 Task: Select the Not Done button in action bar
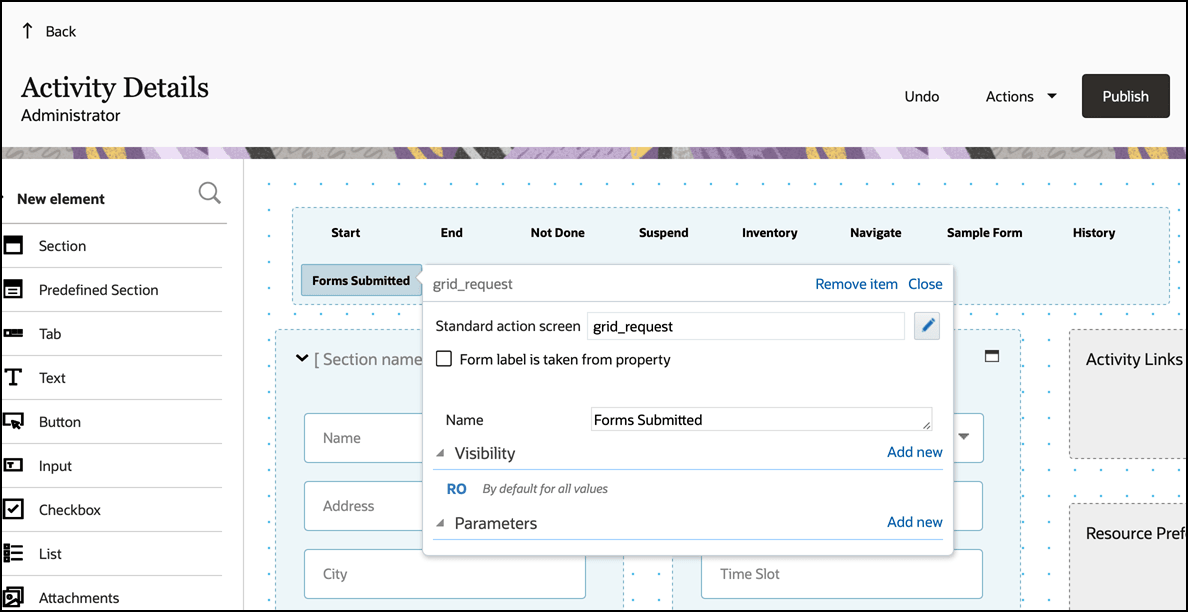coord(558,233)
